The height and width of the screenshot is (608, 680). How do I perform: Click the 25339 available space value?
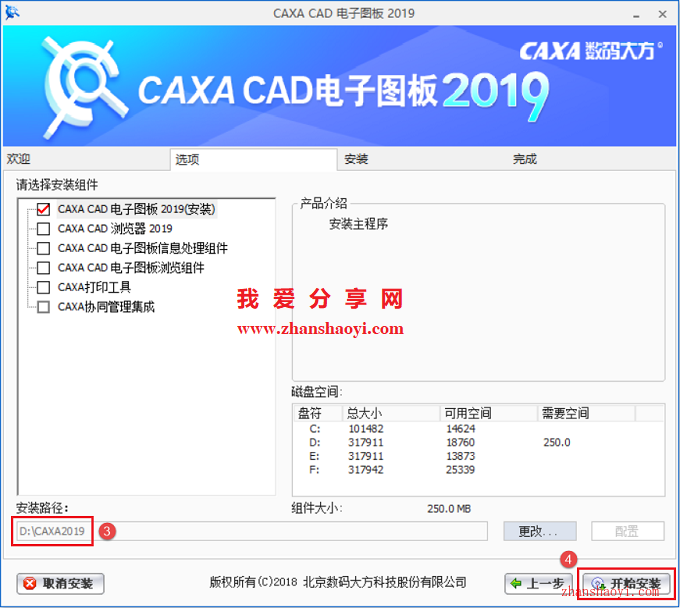pos(460,470)
